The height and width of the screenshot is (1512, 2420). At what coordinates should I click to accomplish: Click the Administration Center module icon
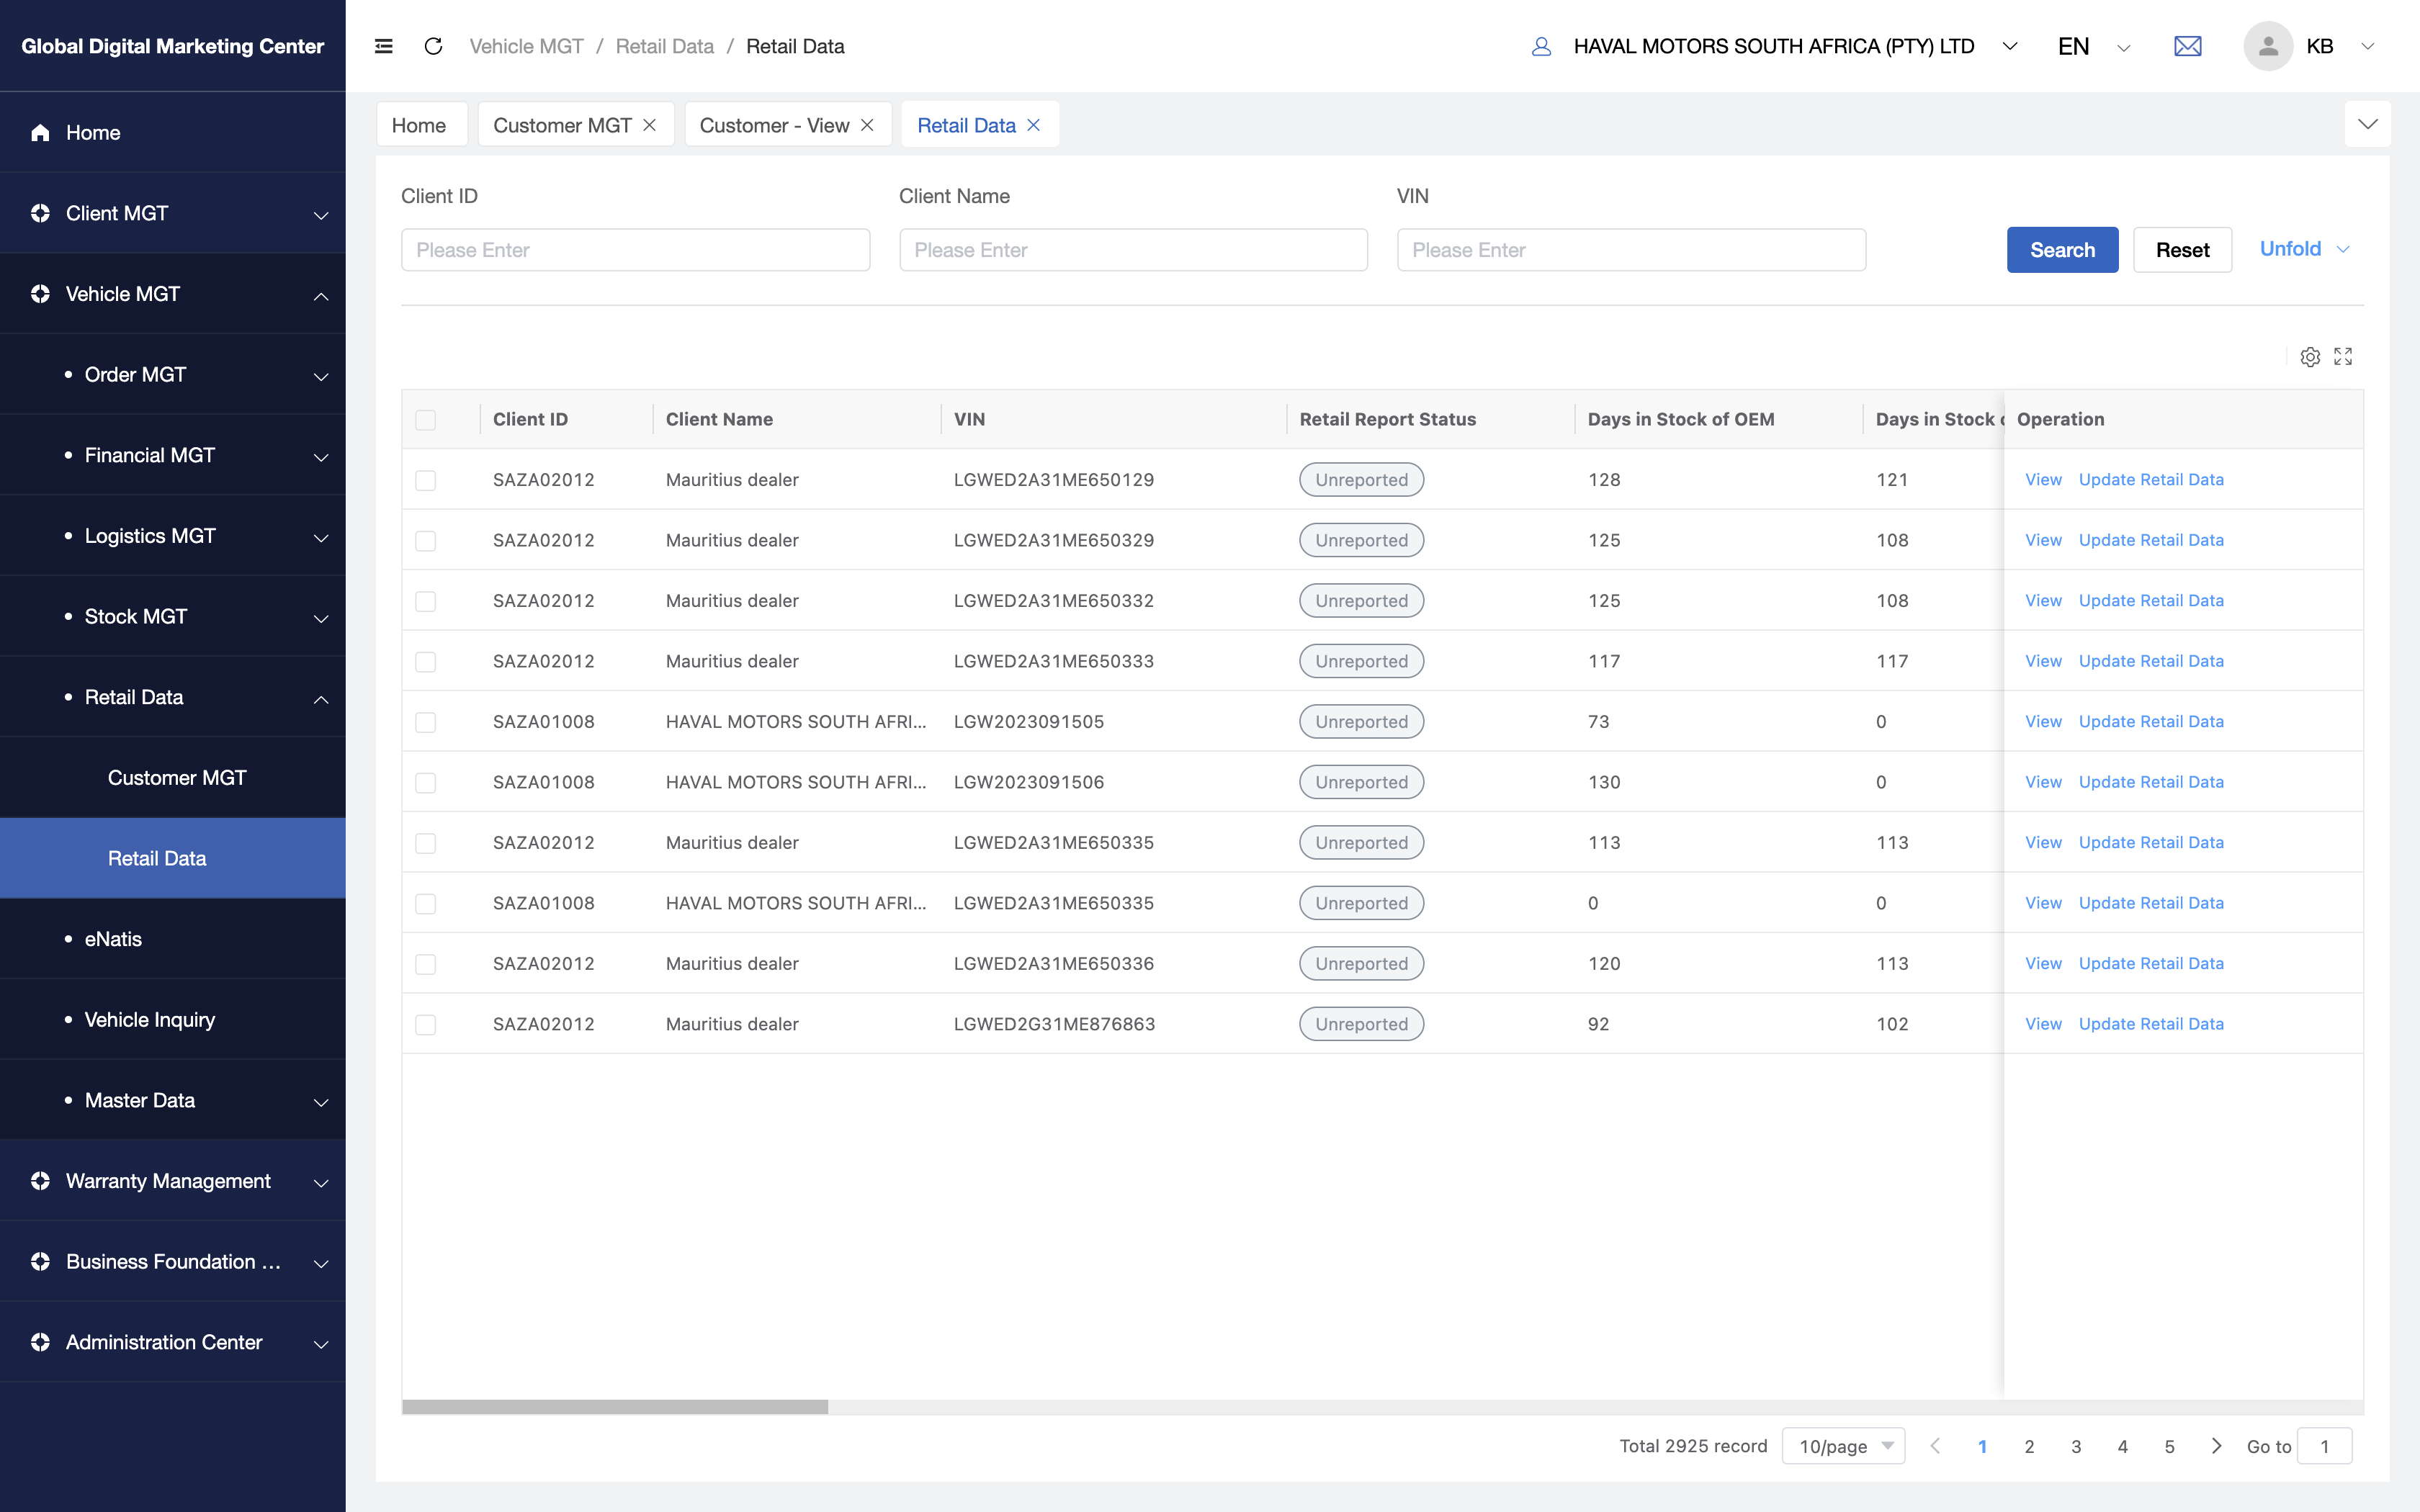(x=40, y=1343)
